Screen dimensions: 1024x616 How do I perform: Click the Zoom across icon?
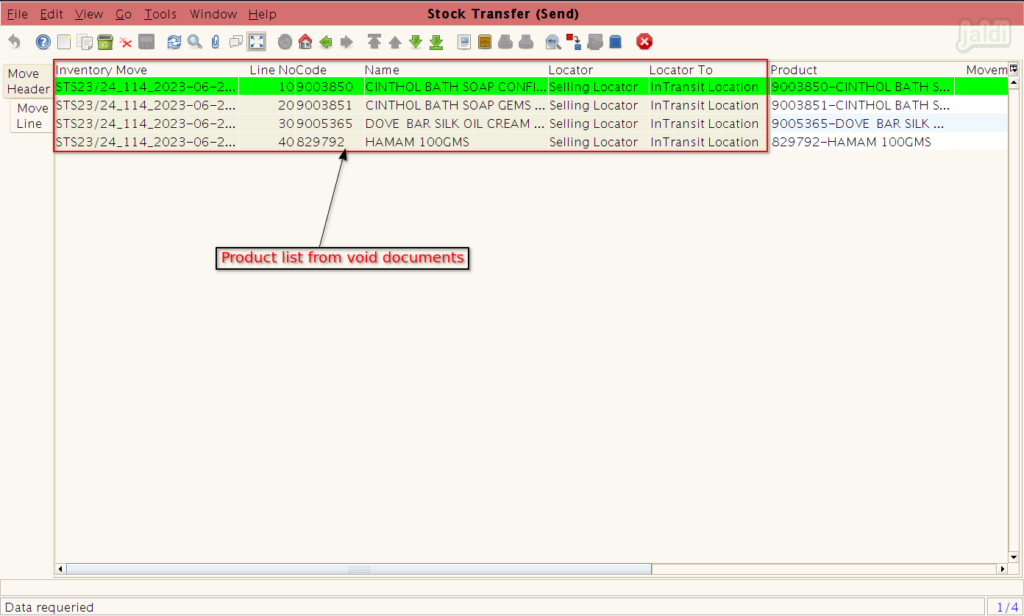coord(553,42)
